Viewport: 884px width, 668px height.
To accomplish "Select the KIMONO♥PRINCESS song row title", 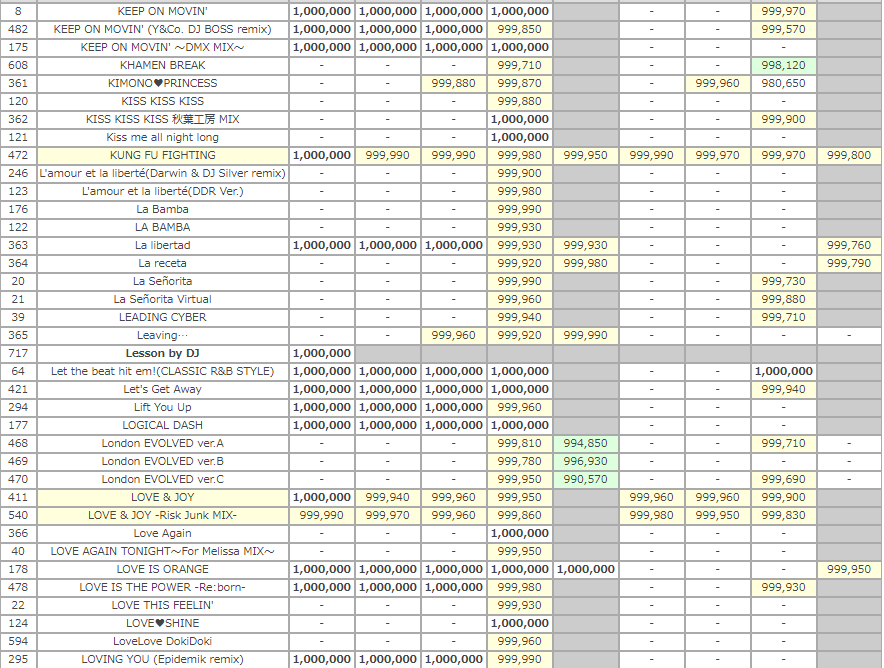I will coord(162,83).
